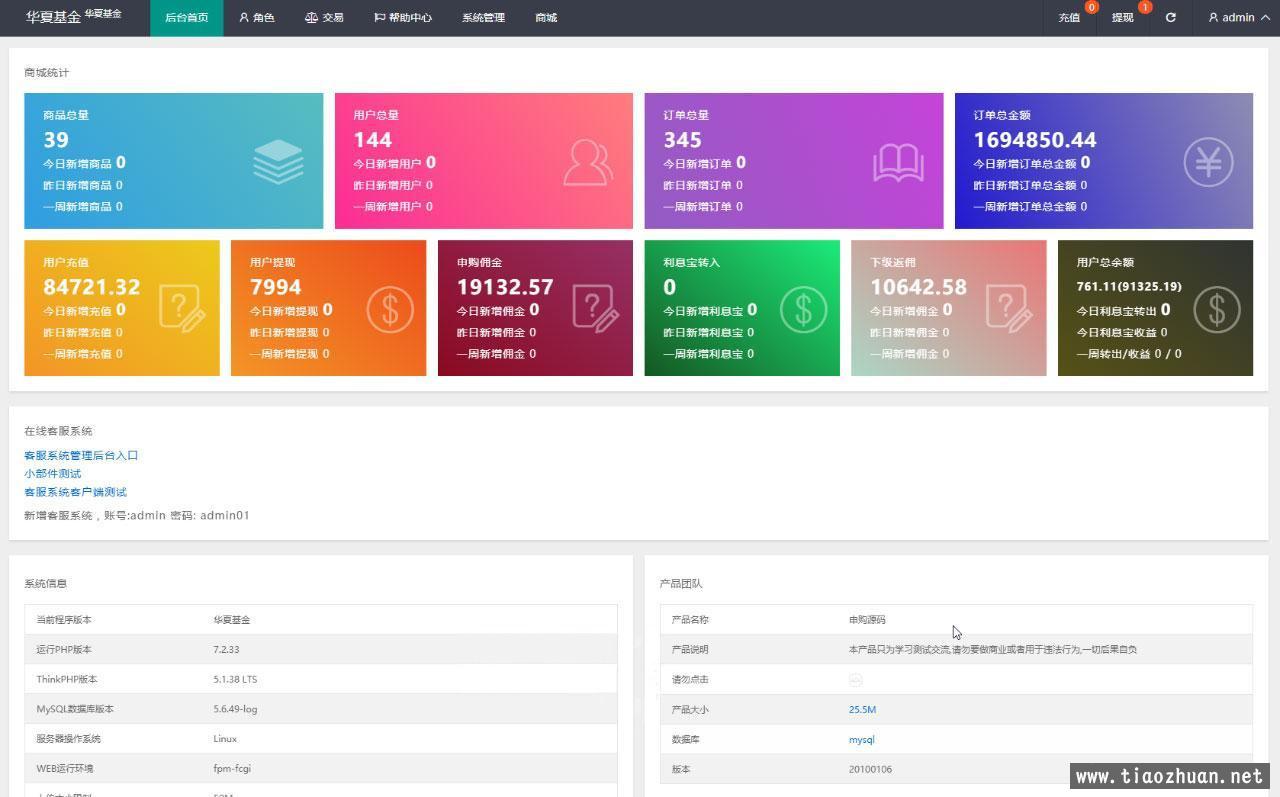Open the 系统管理 menu

pos(483,18)
